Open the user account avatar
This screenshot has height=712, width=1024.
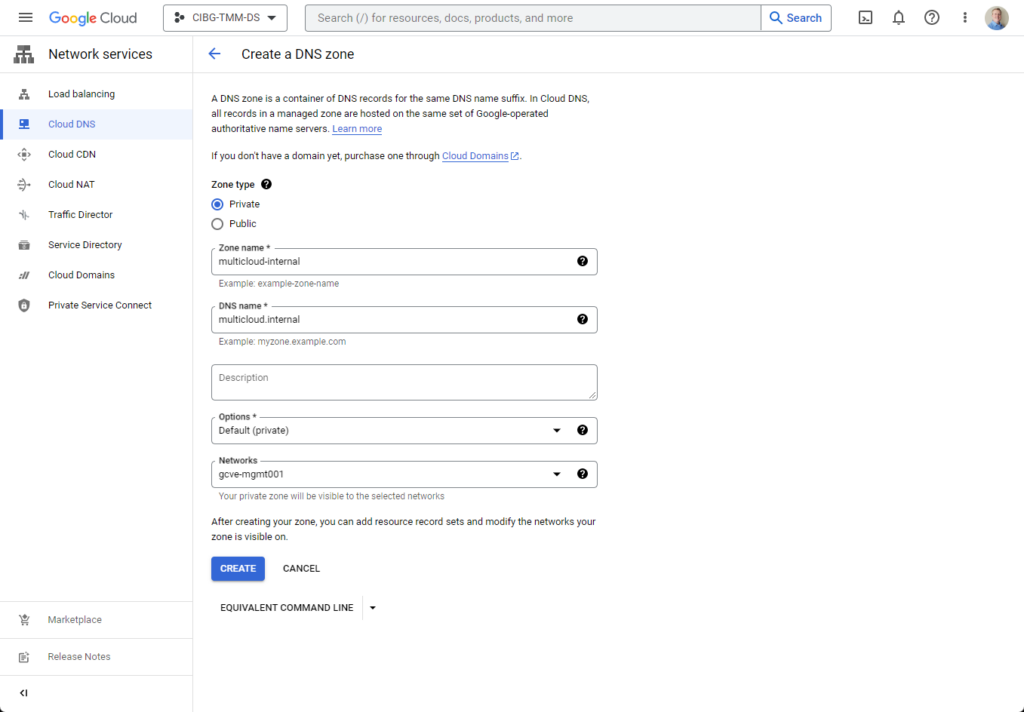coord(997,18)
